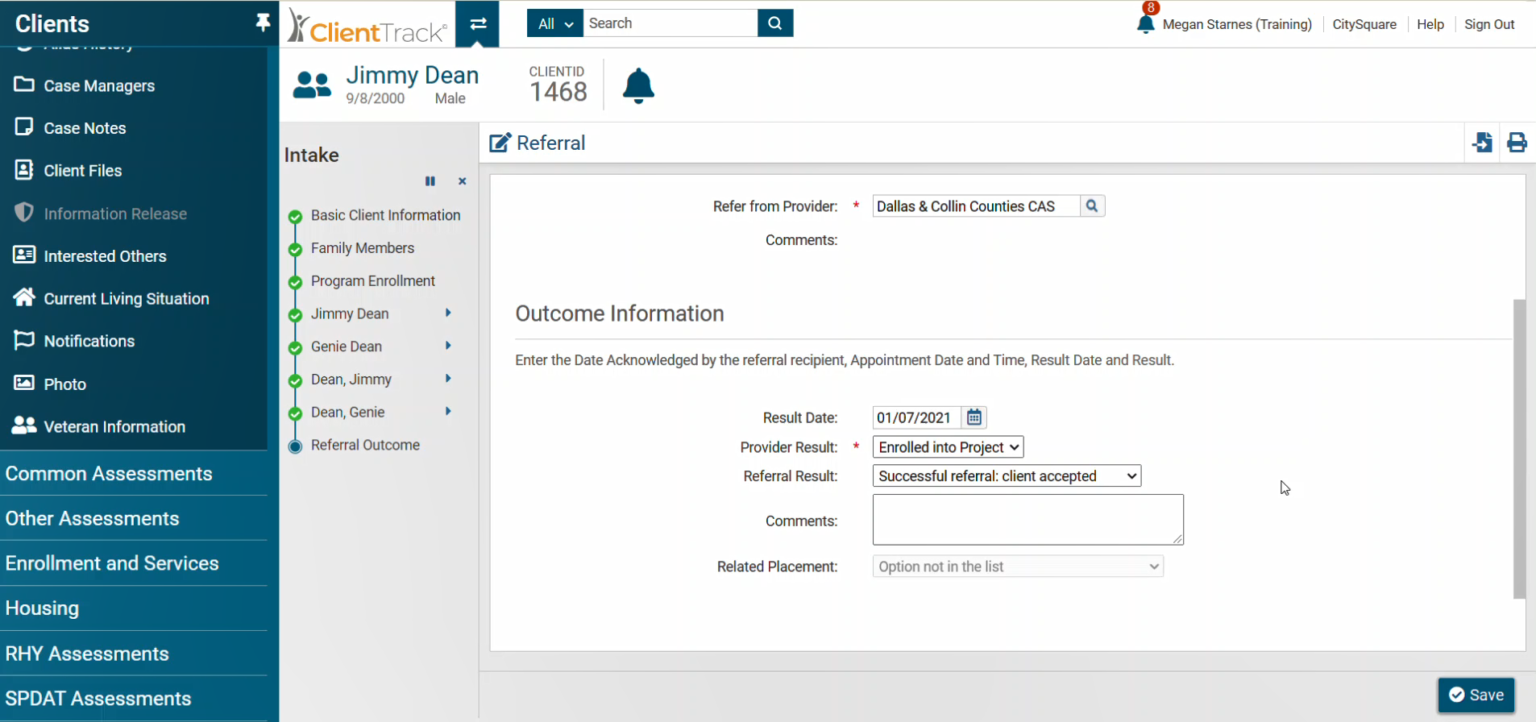
Task: Pause the Intake workflow
Action: coord(430,181)
